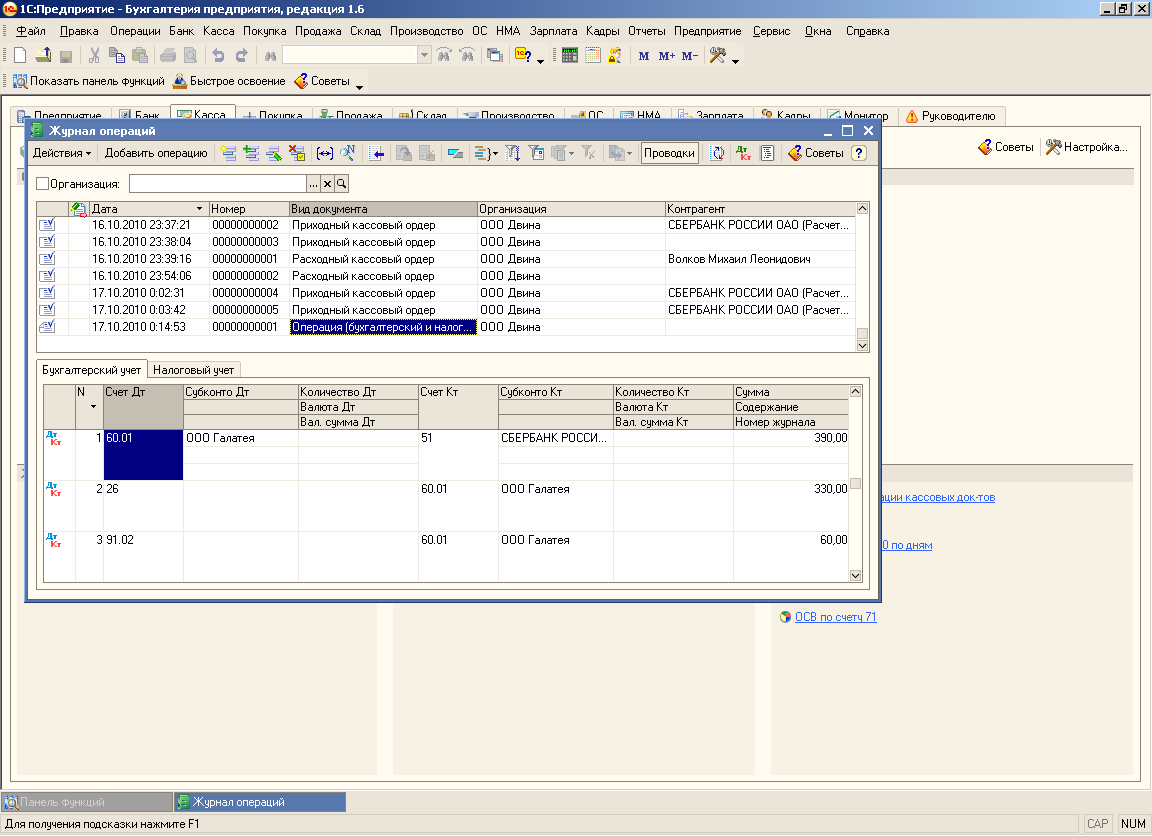The height and width of the screenshot is (838, 1152).
Task: Clear the Организация field with X button
Action: (328, 184)
